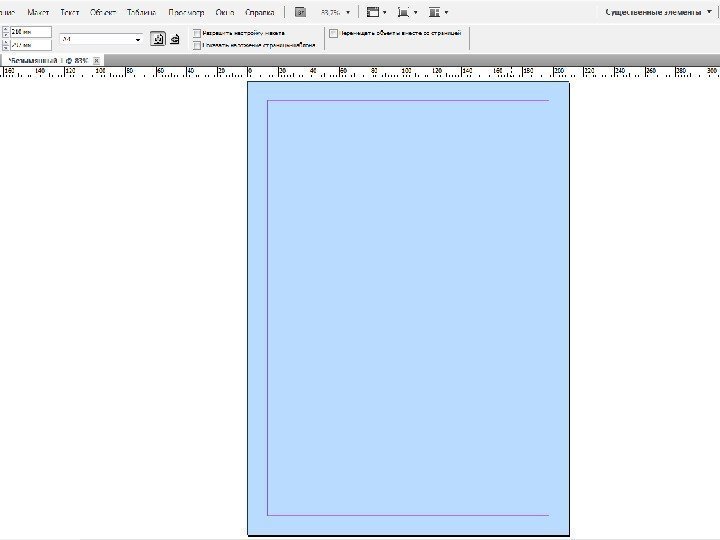Enable 'Показать наложение страницы-шаблона' checkbox

point(197,45)
